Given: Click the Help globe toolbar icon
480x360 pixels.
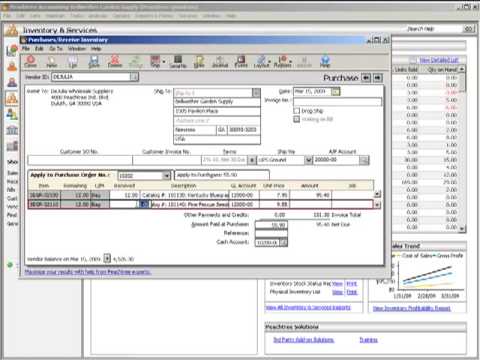Looking at the screenshot, I should point(325,62).
